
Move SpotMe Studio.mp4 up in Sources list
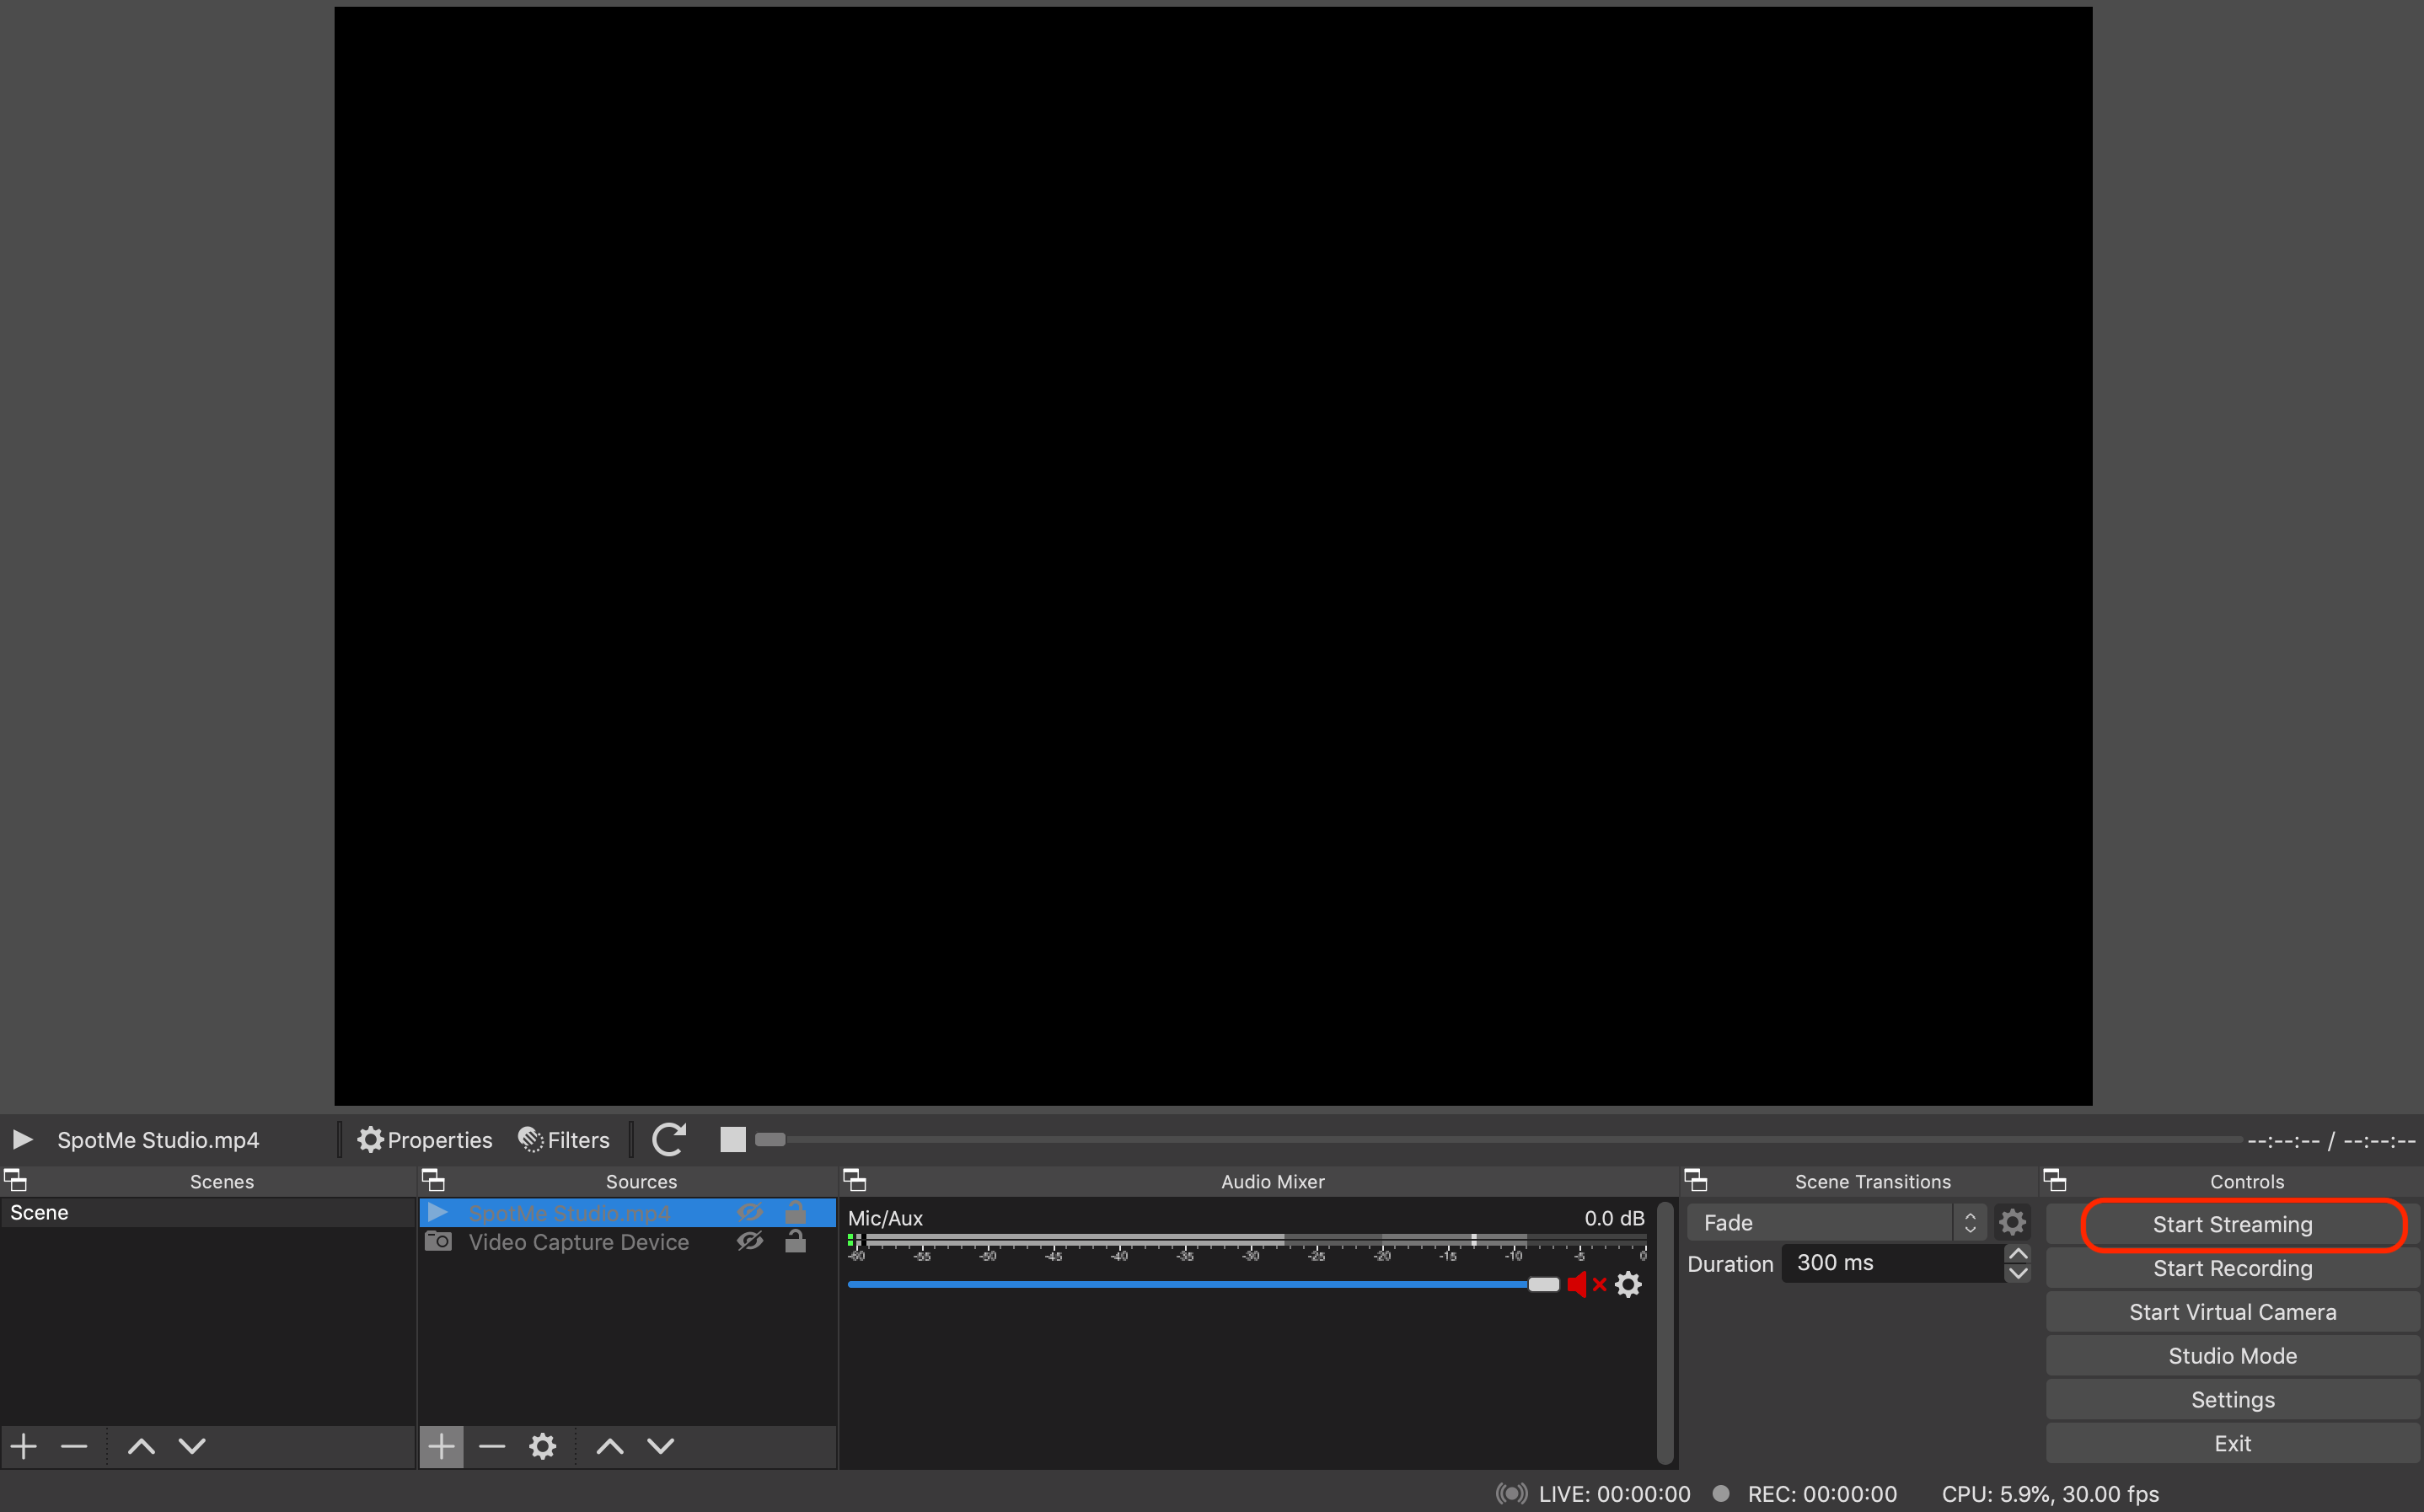[x=609, y=1446]
